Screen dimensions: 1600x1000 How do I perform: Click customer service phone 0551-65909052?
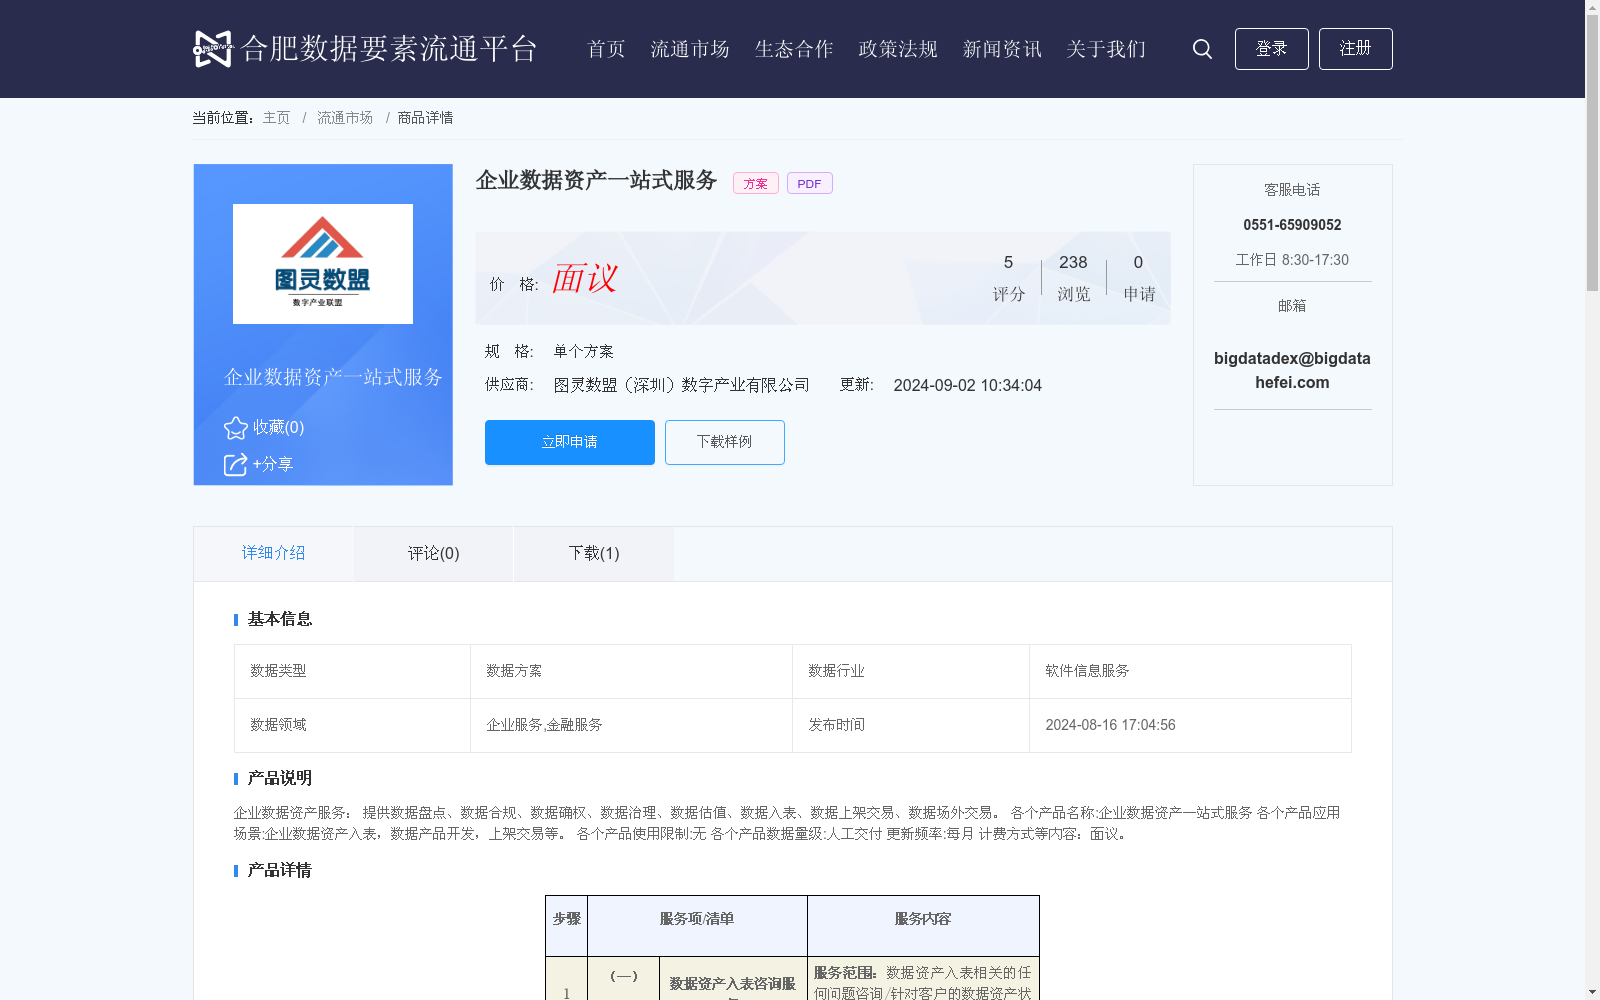(1292, 225)
